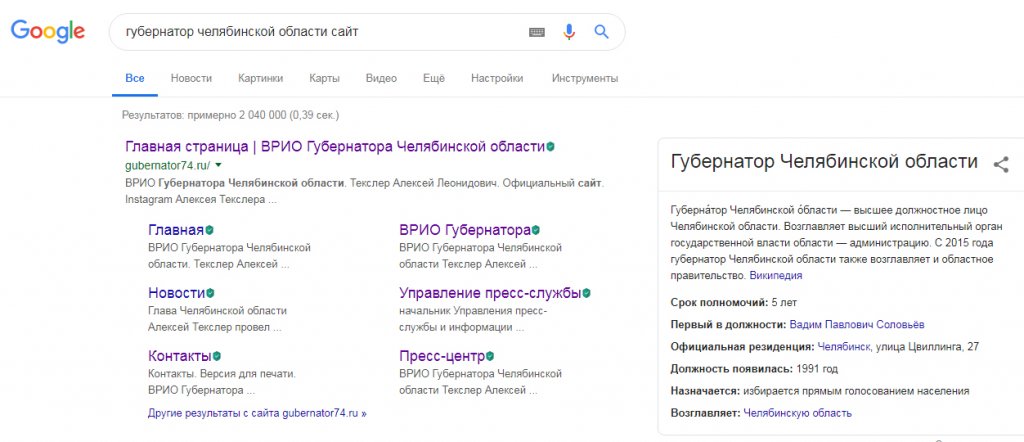Switch to the Картинки tab

(260, 78)
